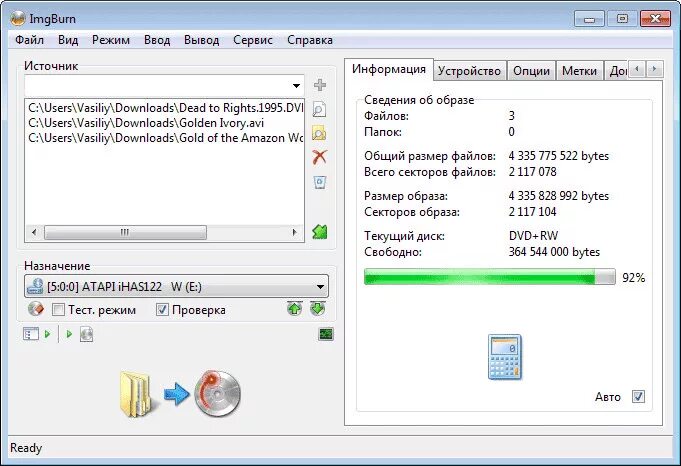Click the Файлов: label

tap(386, 116)
